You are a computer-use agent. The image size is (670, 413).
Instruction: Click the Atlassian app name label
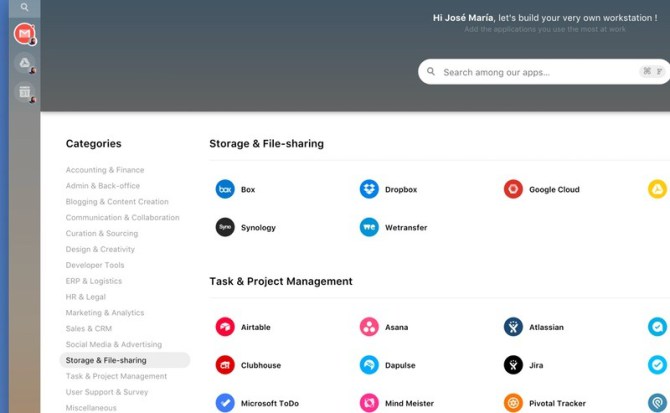click(546, 327)
